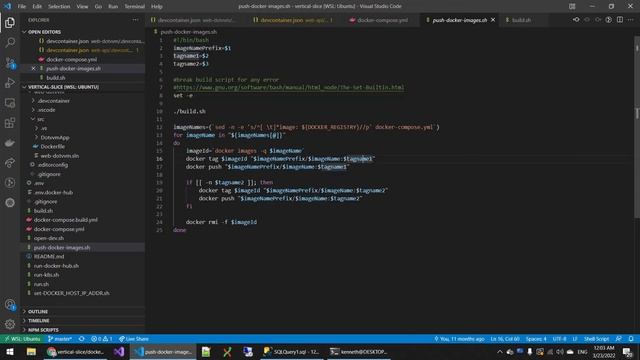Open the Selection menu

59,6
